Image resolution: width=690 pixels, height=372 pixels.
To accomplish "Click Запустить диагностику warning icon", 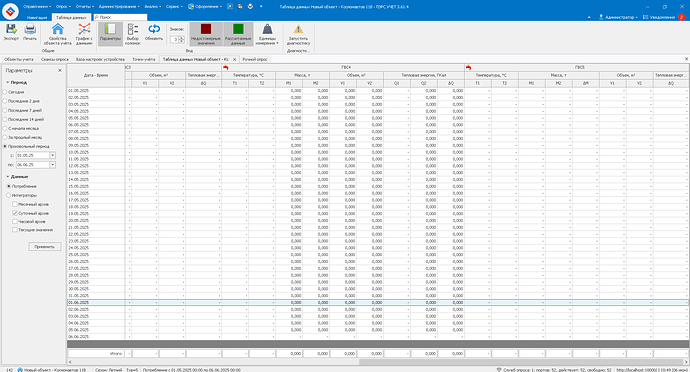I will click(x=298, y=29).
